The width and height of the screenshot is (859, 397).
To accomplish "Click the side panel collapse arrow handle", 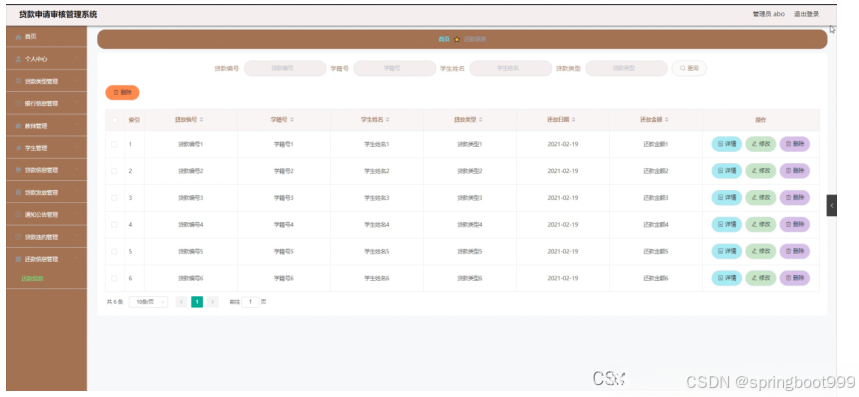I will (x=832, y=205).
